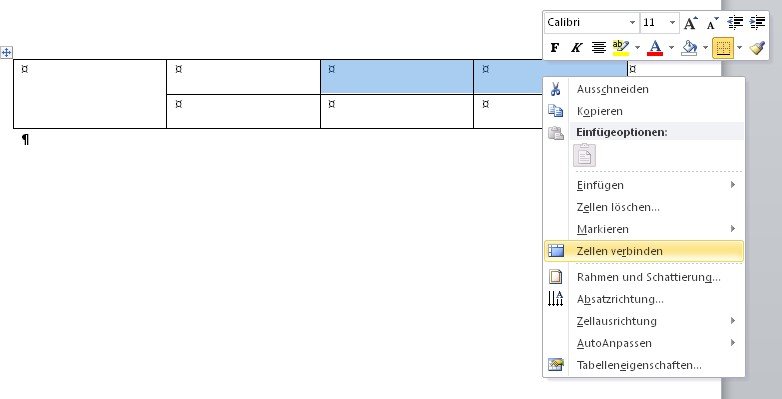Choose Zellen löschen... from context menu

pyautogui.click(x=644, y=207)
